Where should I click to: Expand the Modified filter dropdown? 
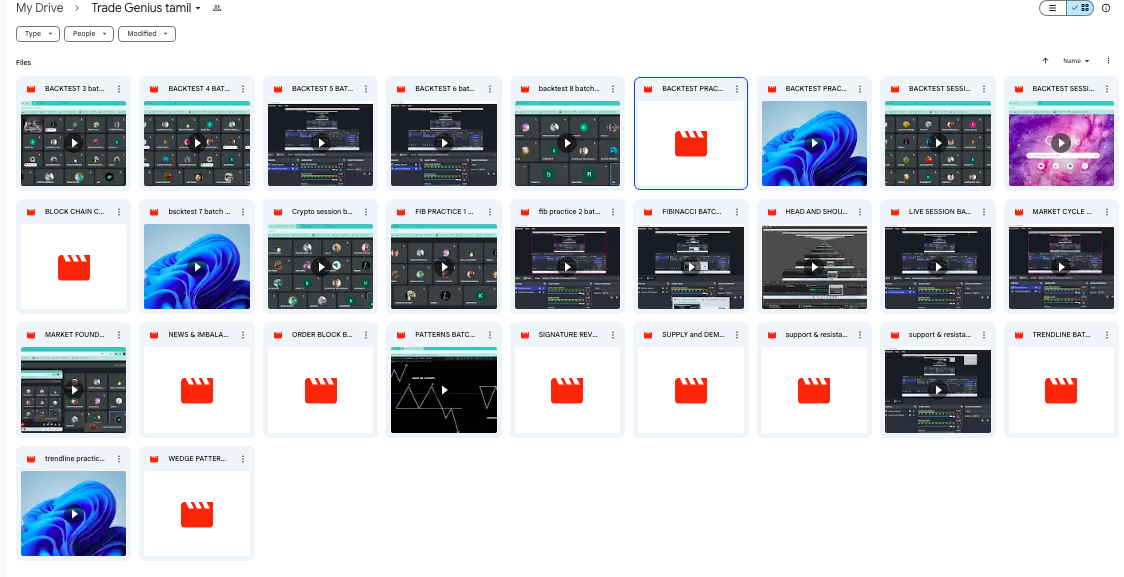point(147,34)
